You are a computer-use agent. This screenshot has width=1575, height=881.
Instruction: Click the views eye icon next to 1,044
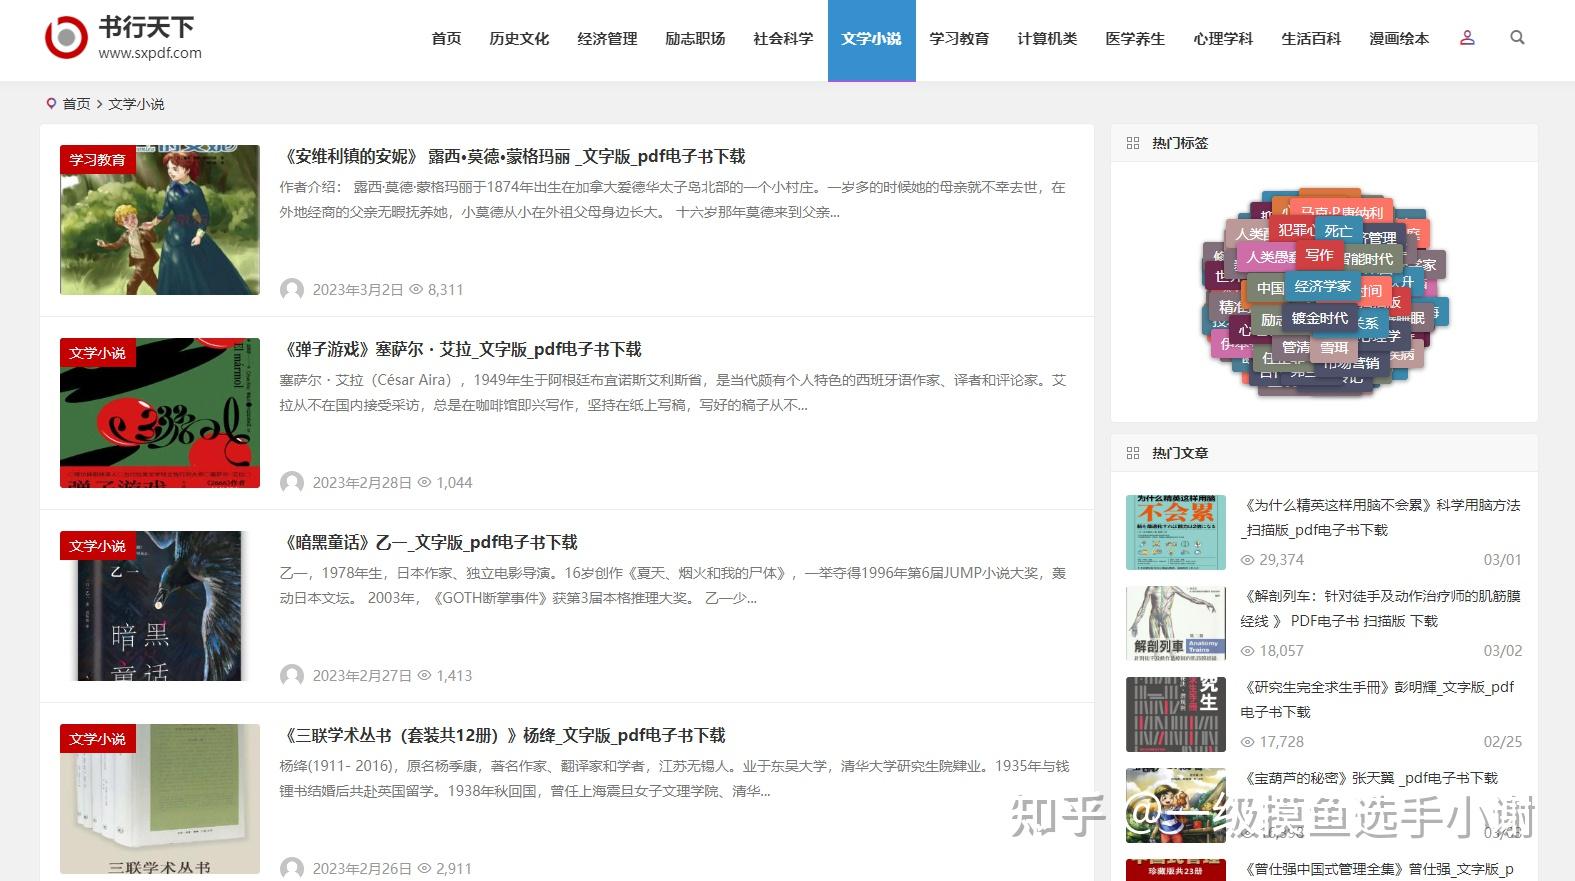coord(425,483)
